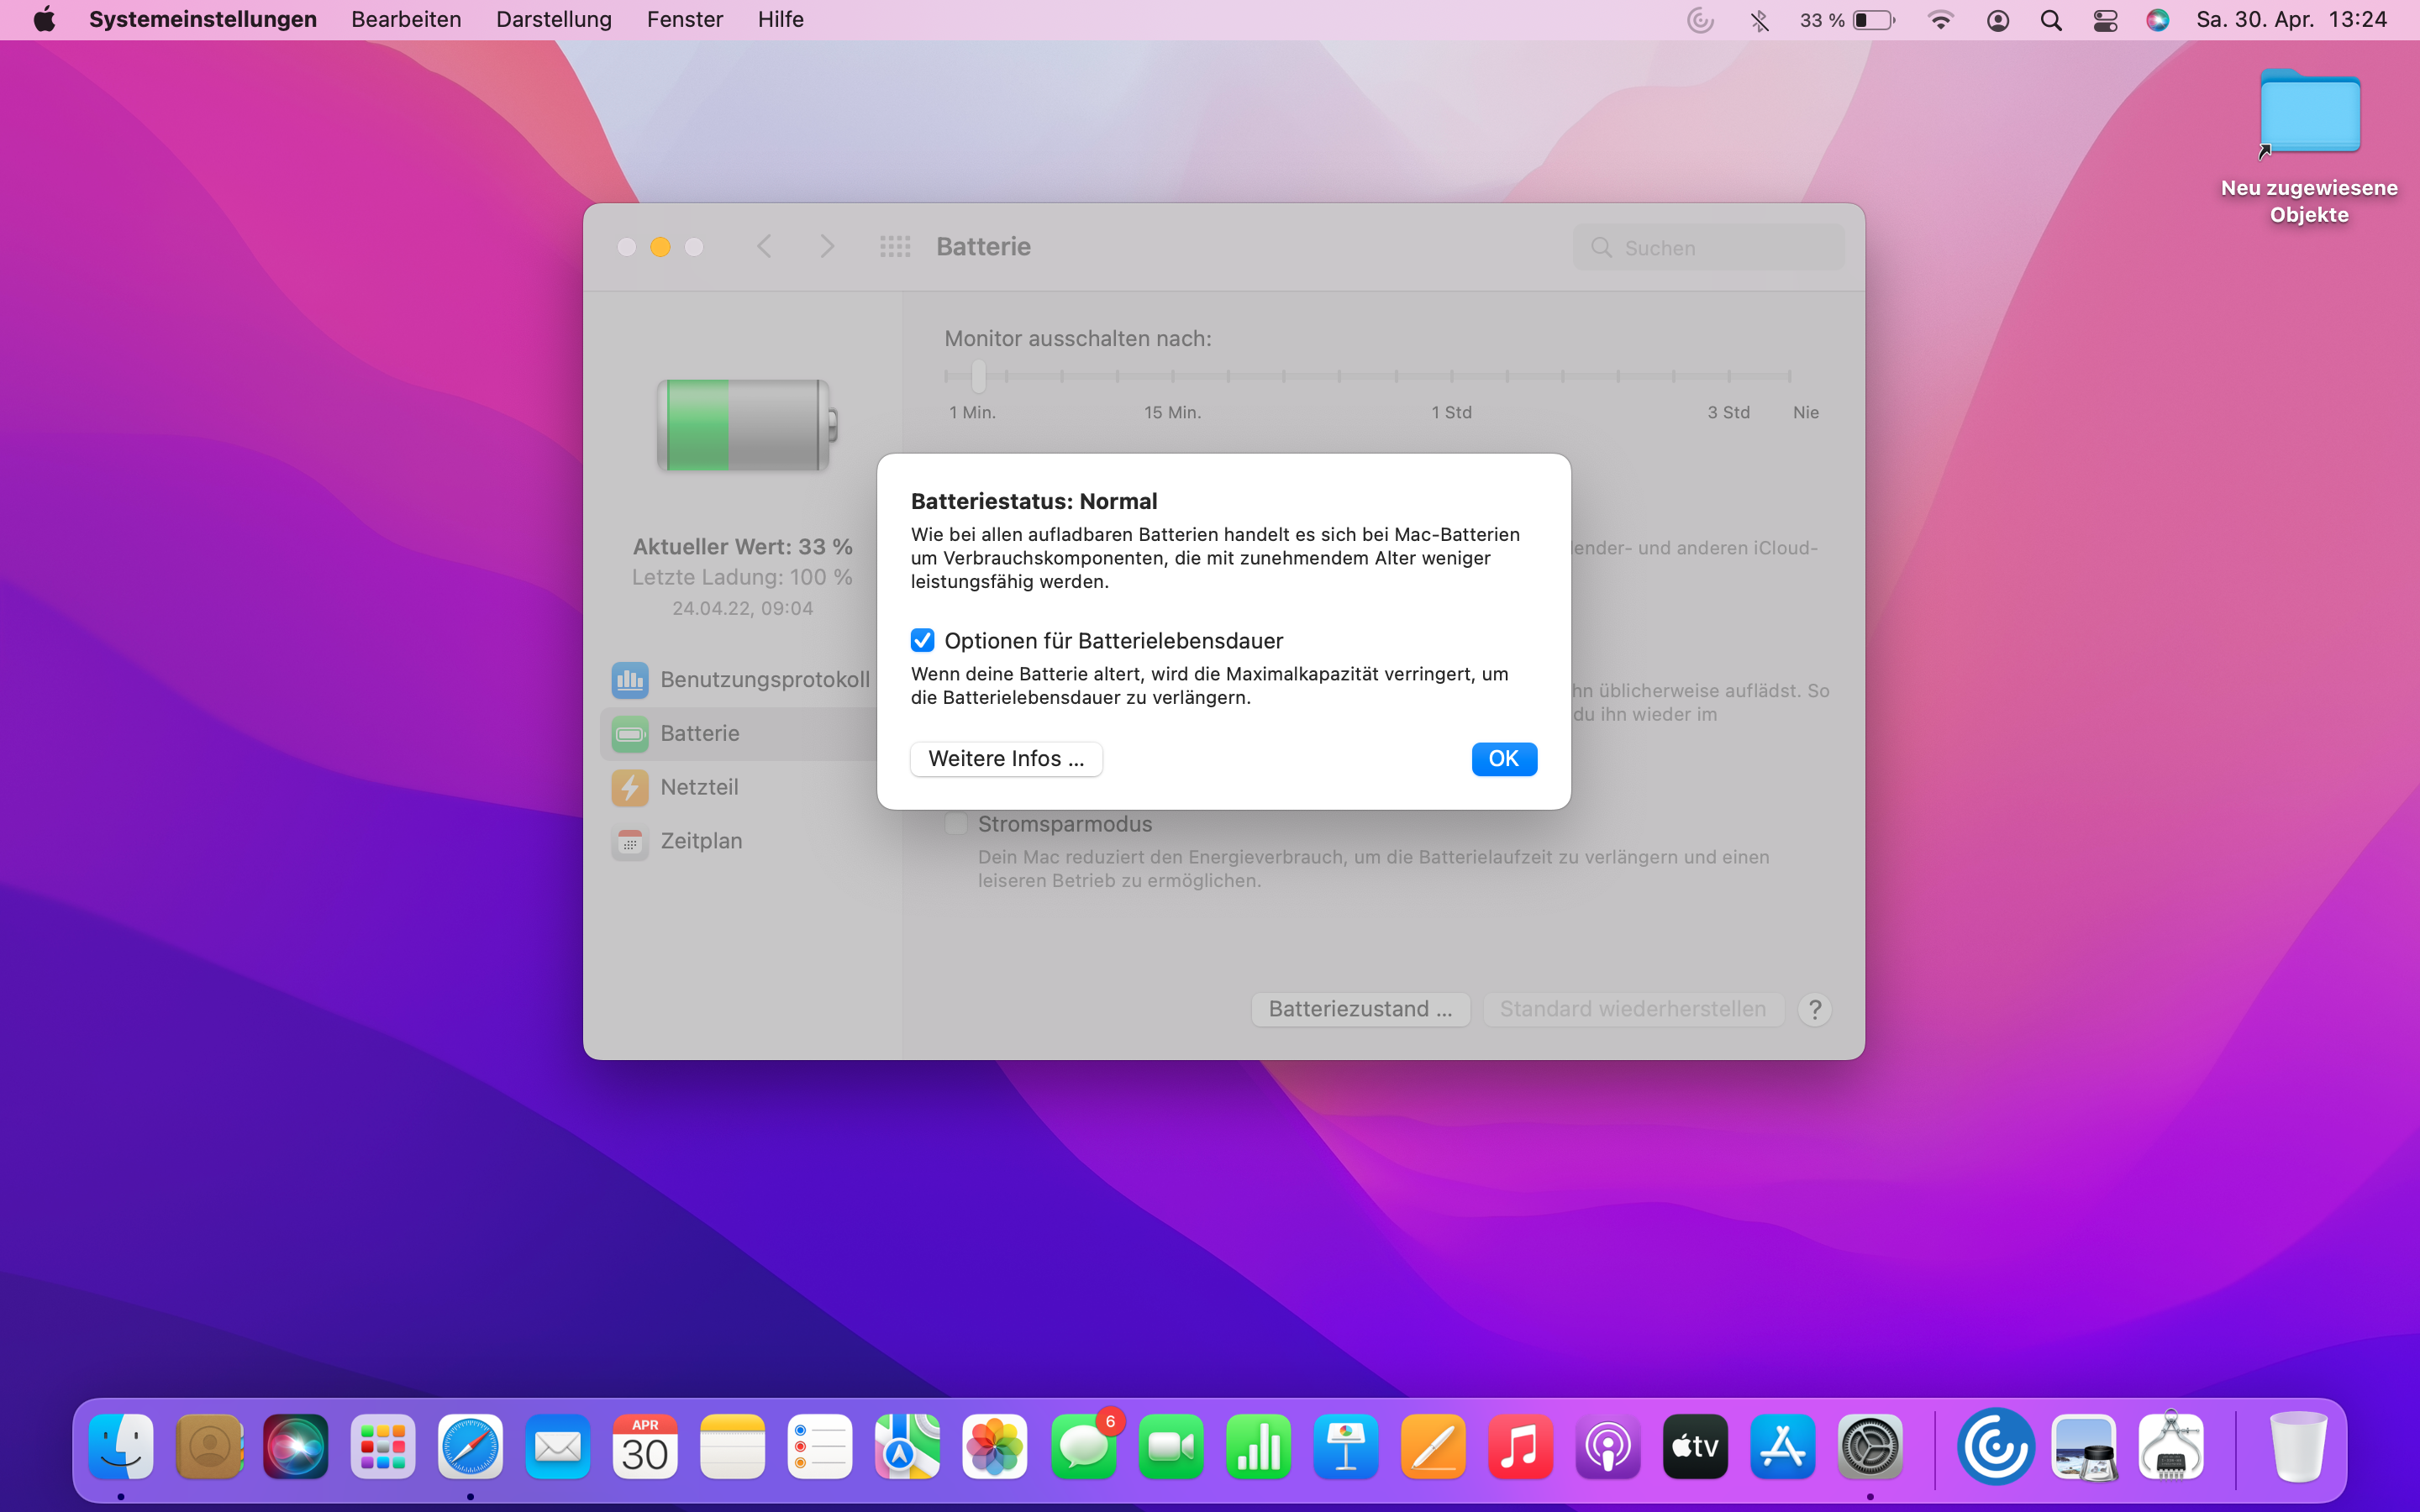Image resolution: width=2420 pixels, height=1512 pixels.
Task: Navigate back with the left chevron
Action: [x=765, y=247]
